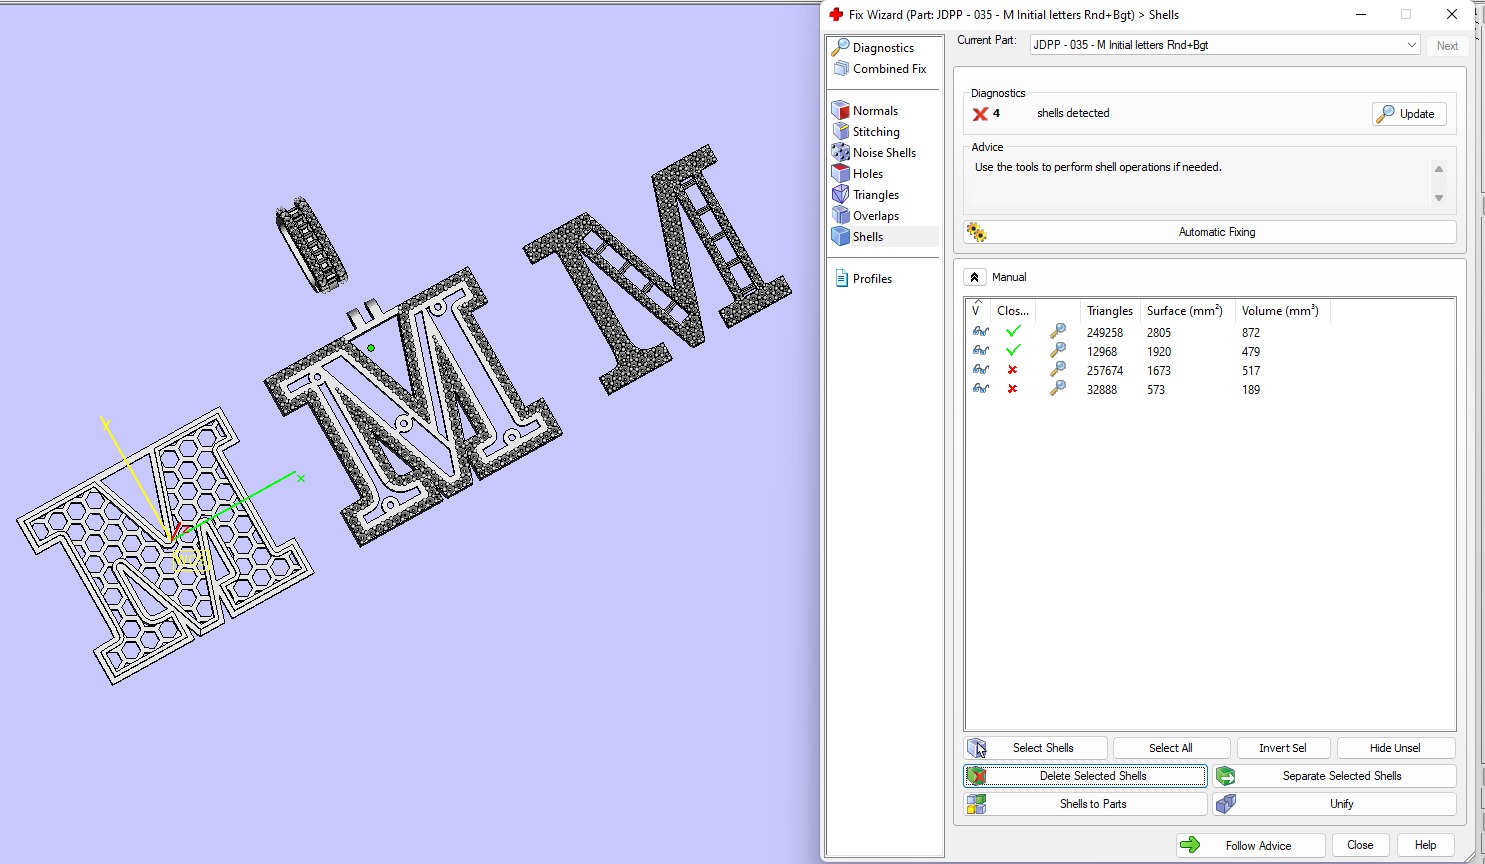Screen dimensions: 1485x864
Task: Click the honeycomb M model in viewport
Action: click(x=165, y=545)
